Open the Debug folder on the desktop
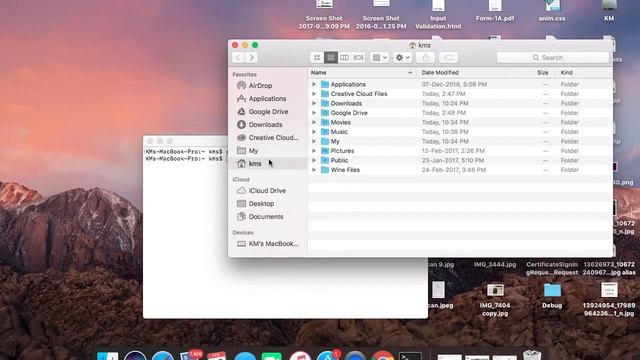640x360 pixels. tap(552, 295)
